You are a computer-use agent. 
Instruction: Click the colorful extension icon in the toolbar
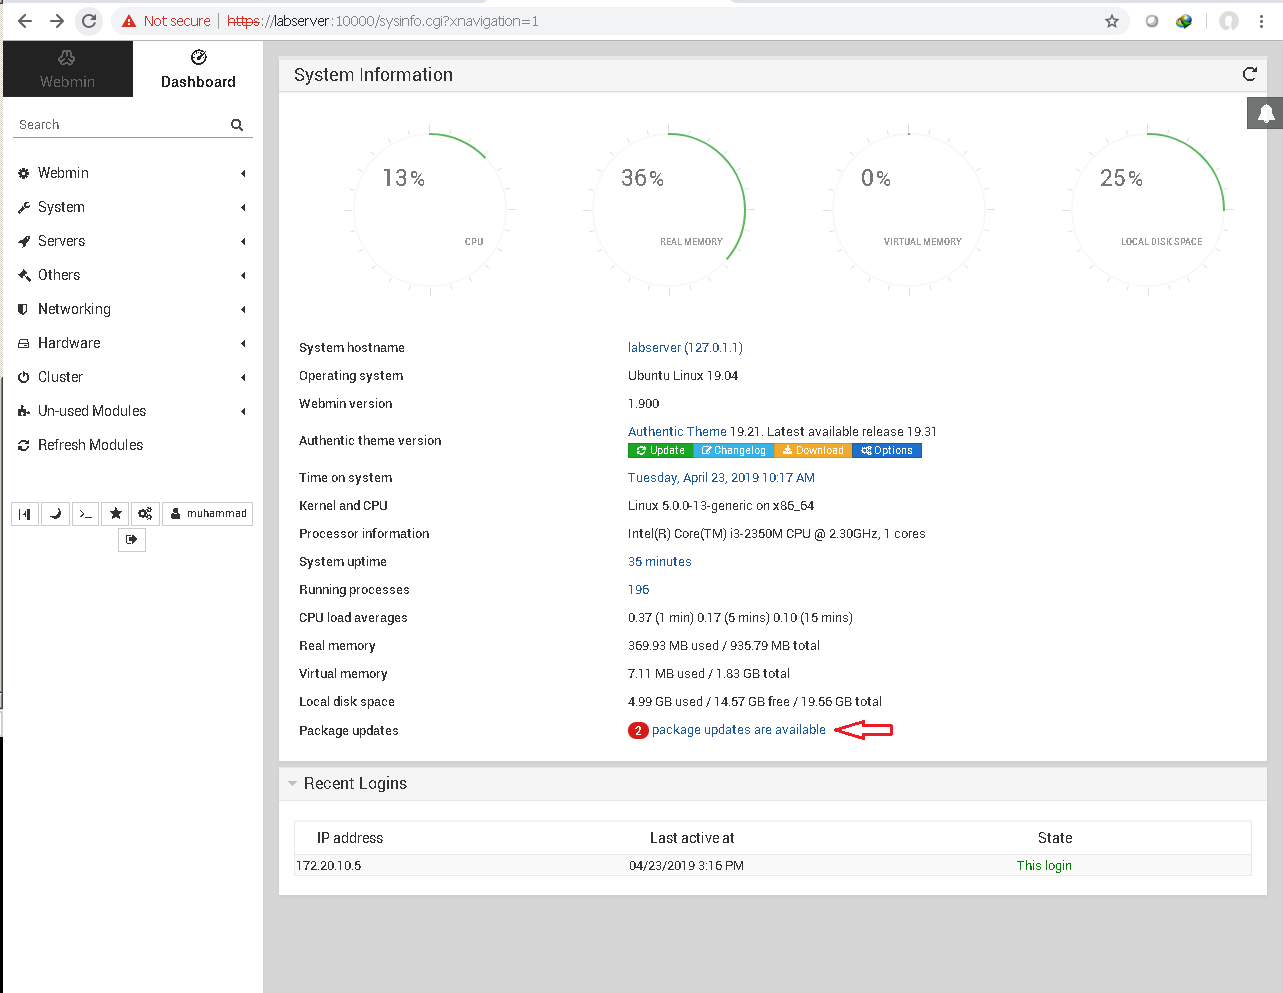click(x=1184, y=21)
